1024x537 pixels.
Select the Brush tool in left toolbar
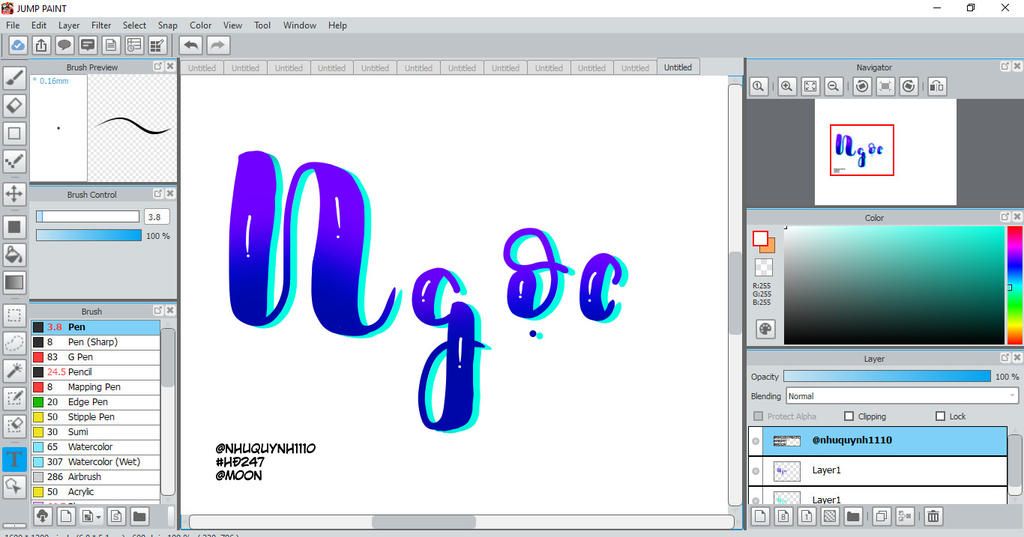[14, 78]
